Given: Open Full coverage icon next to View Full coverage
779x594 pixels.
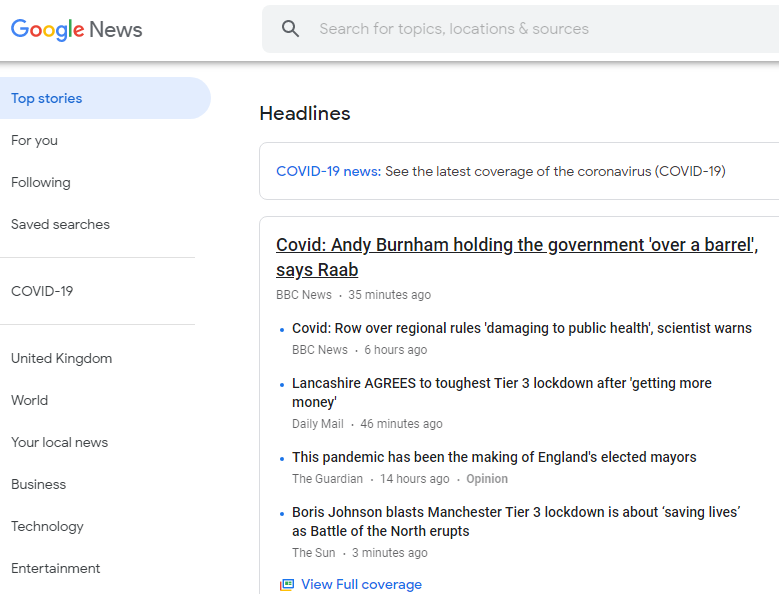Looking at the screenshot, I should point(287,585).
